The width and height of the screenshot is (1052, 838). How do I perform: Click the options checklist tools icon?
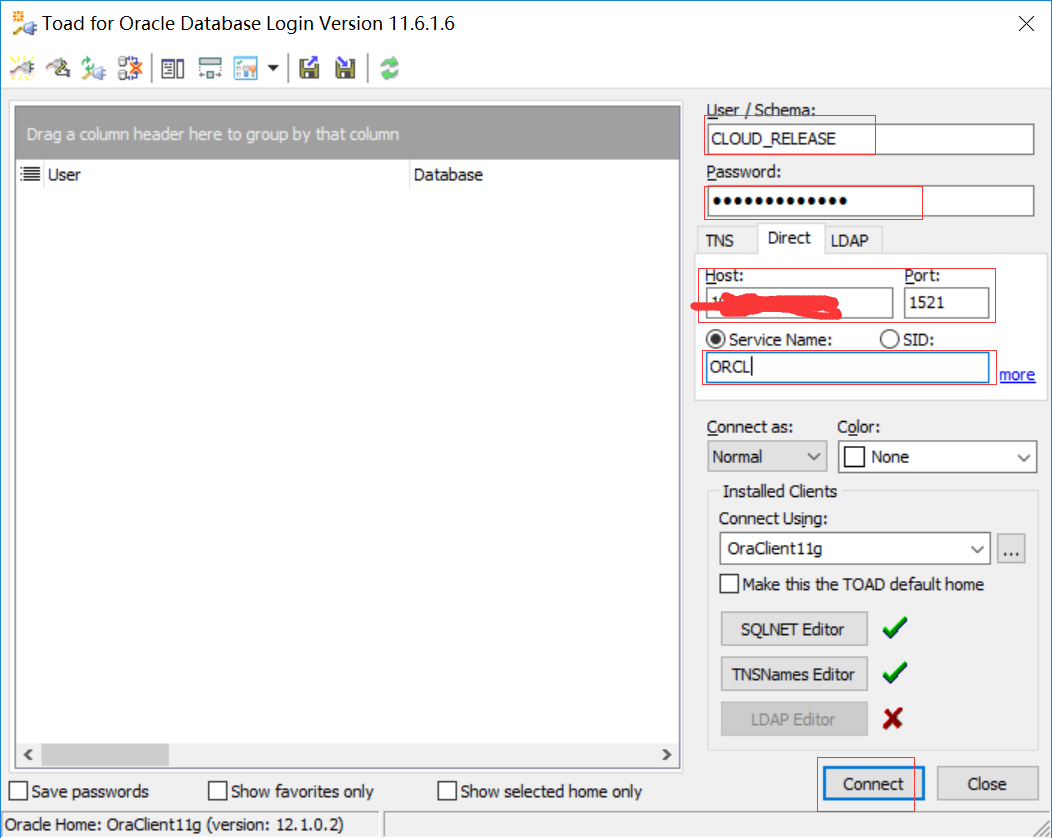tap(246, 68)
